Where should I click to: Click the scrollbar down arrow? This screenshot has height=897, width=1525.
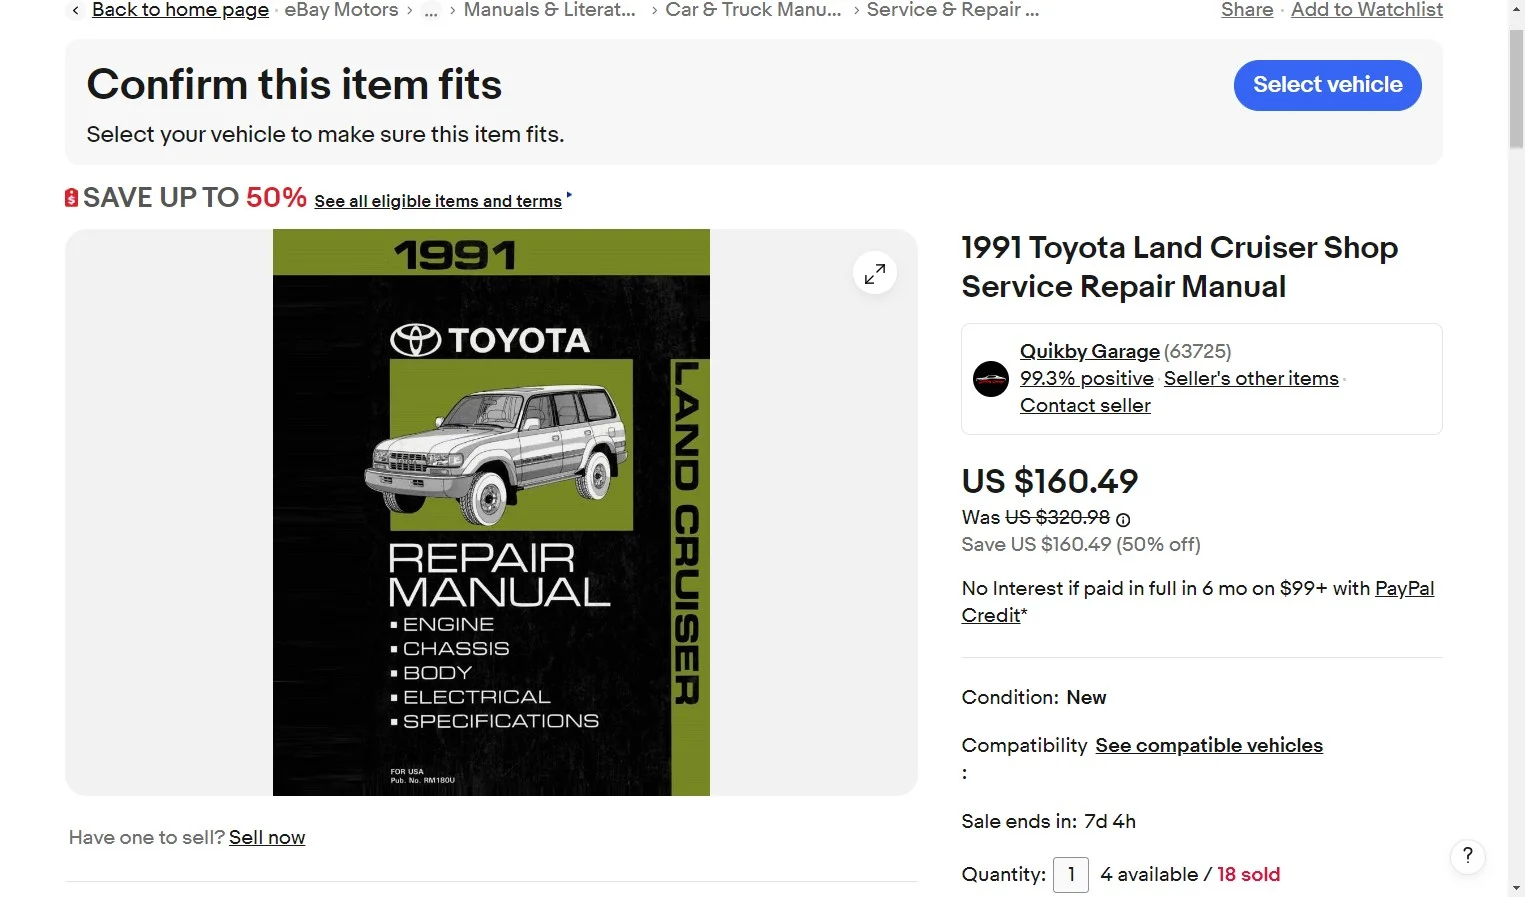1516,887
